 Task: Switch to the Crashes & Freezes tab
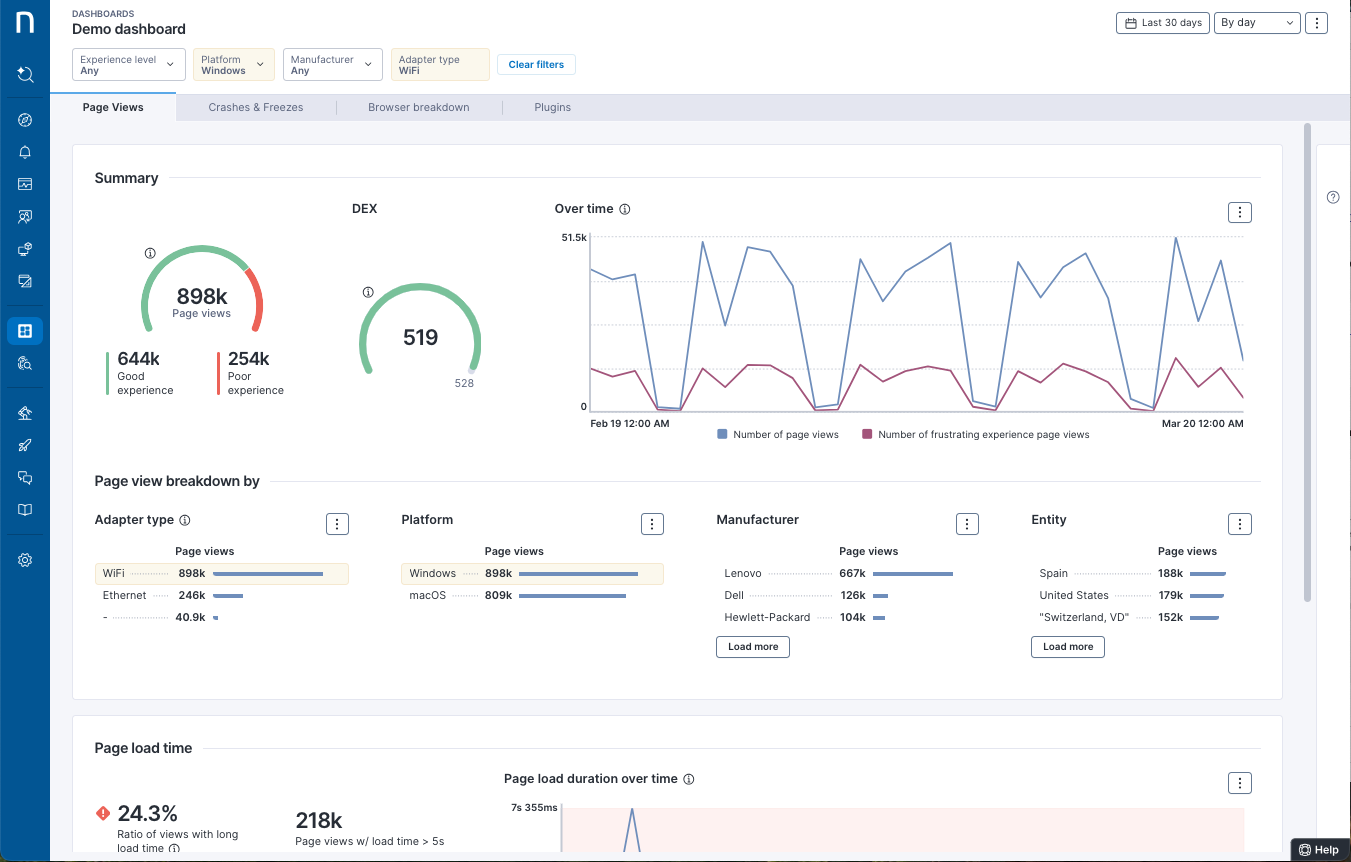point(256,107)
